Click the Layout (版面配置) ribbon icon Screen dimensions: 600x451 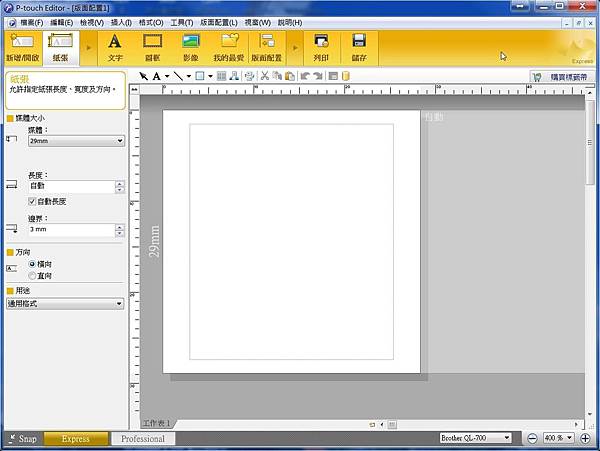tap(267, 48)
